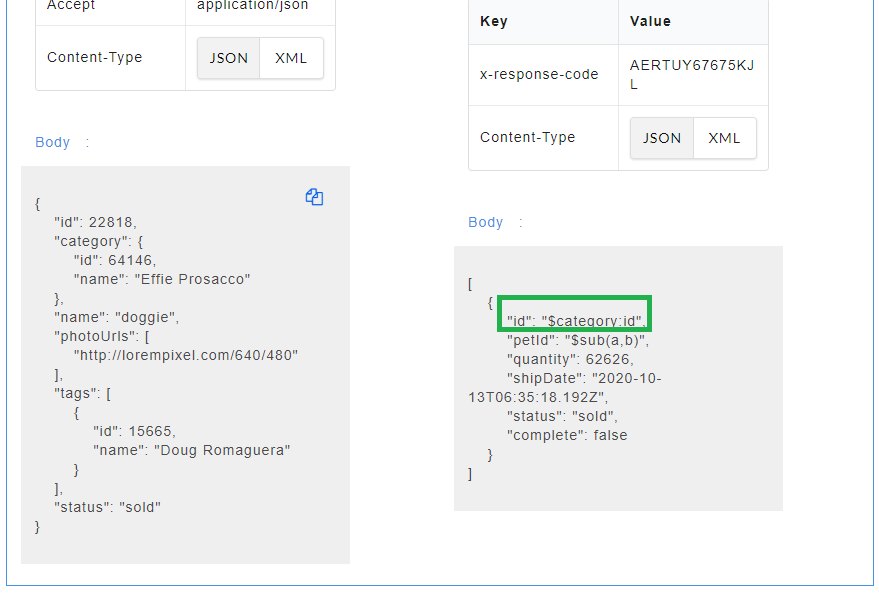The width and height of the screenshot is (879, 607).
Task: Select XML format for request Content-Type
Action: (x=290, y=58)
